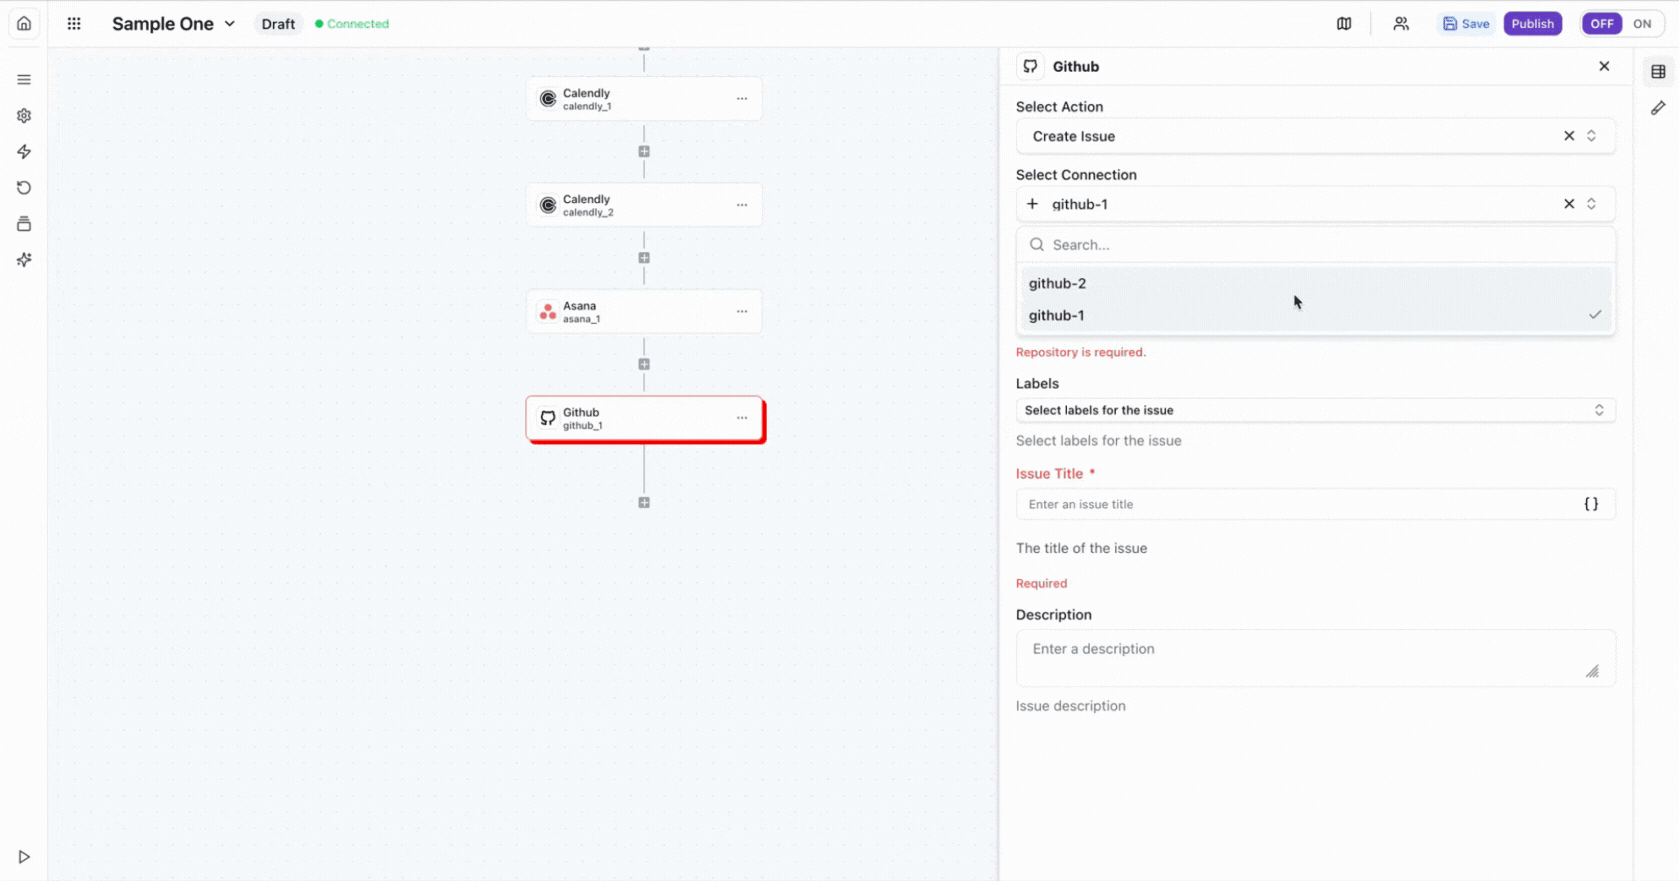Open the AI sparkle icon in the sidebar
The height and width of the screenshot is (881, 1679).
[x=24, y=260]
